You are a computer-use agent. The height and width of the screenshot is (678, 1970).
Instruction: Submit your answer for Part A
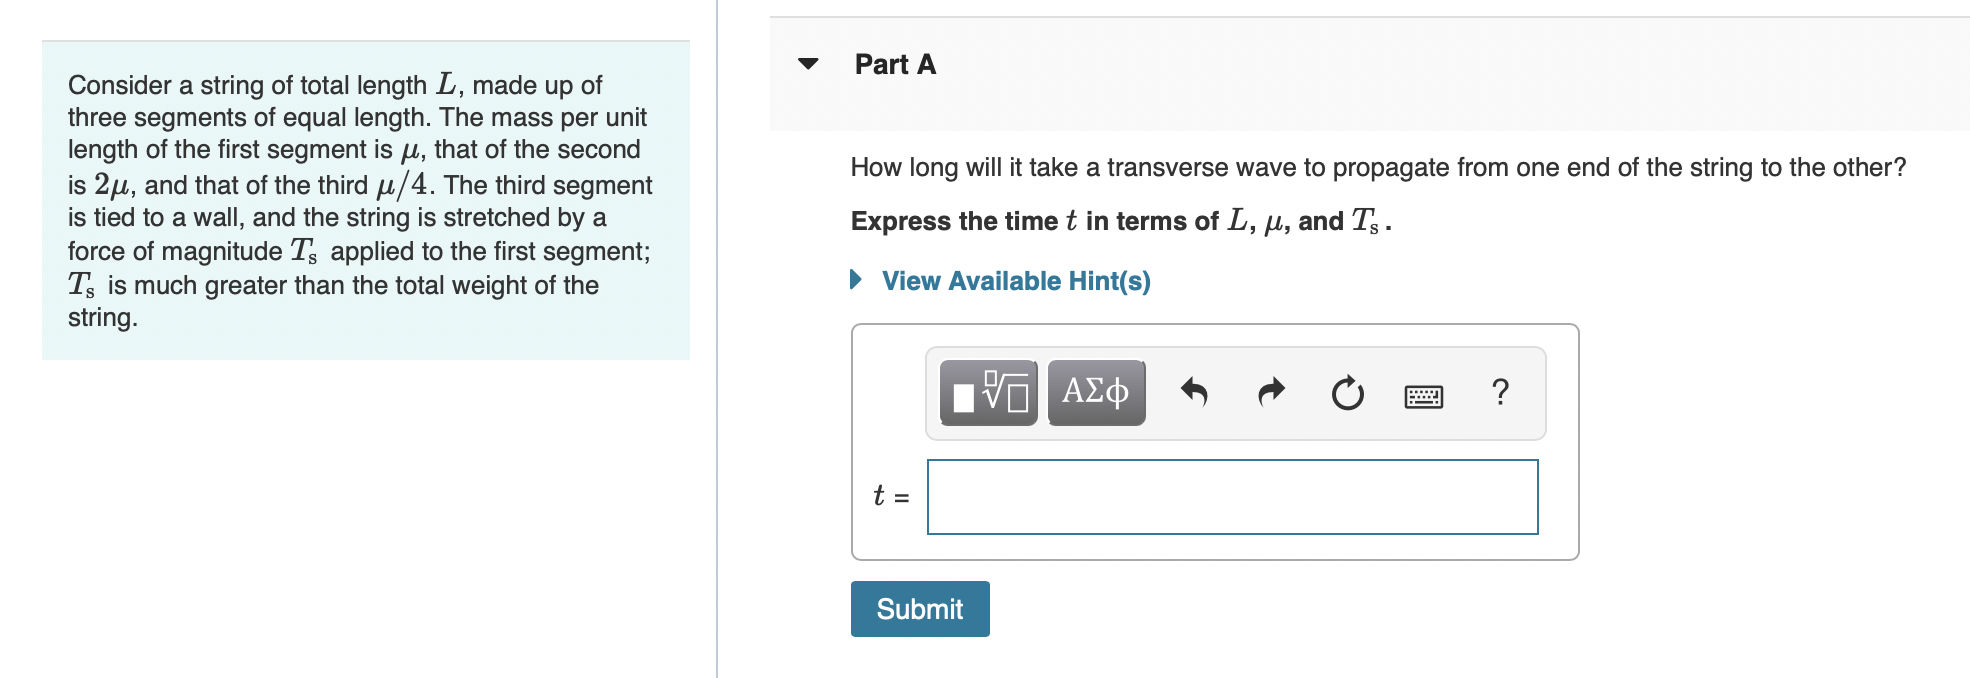click(x=918, y=608)
